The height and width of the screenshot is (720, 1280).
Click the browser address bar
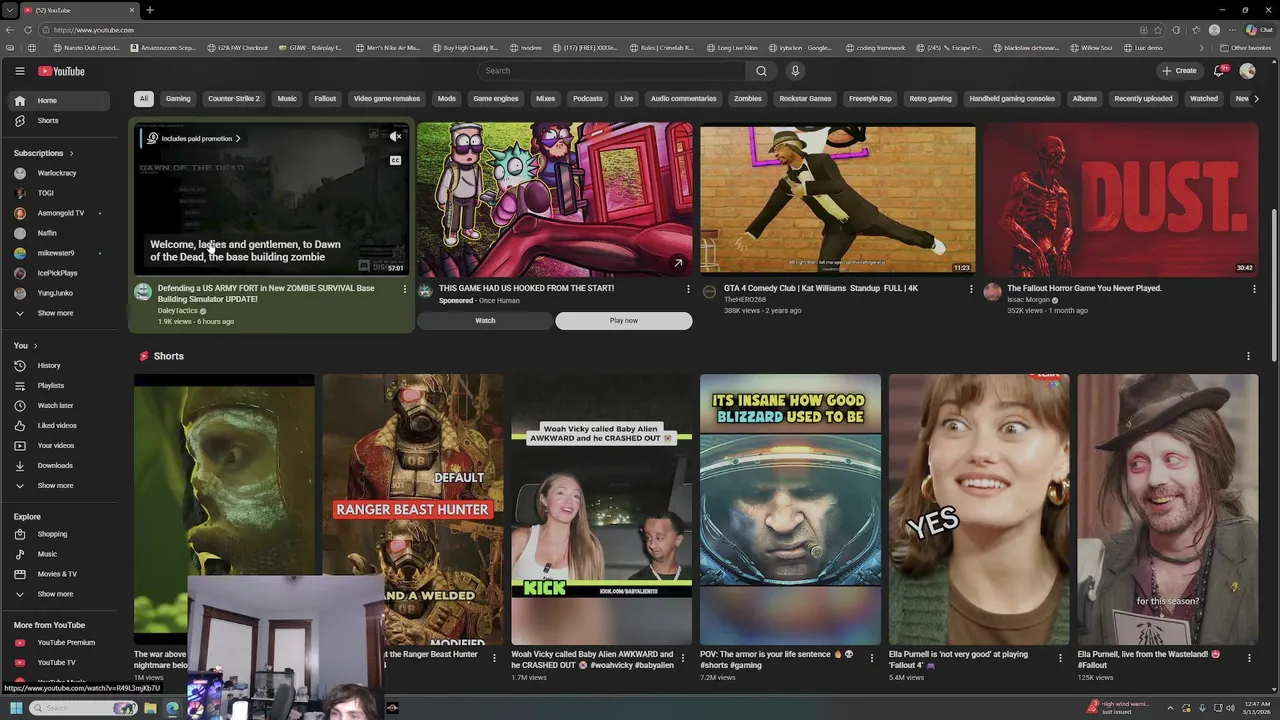pyautogui.click(x=590, y=30)
